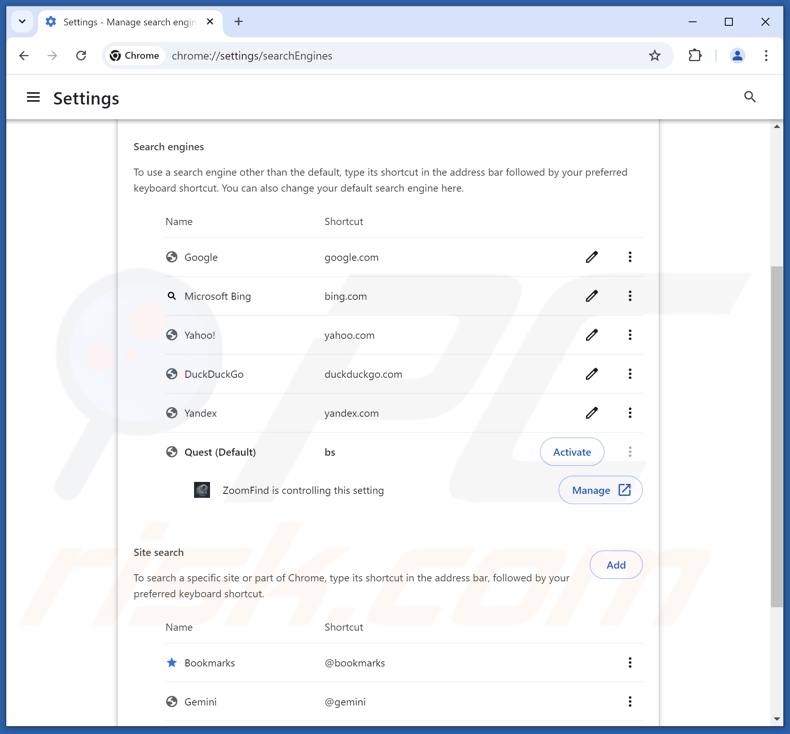Click the Gemini site search name
This screenshot has width=790, height=734.
point(201,701)
